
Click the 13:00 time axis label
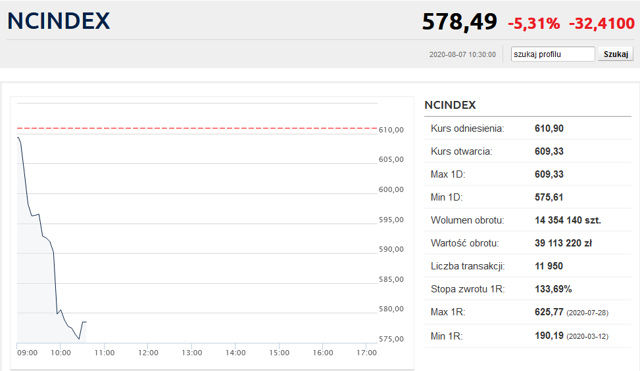coord(192,353)
